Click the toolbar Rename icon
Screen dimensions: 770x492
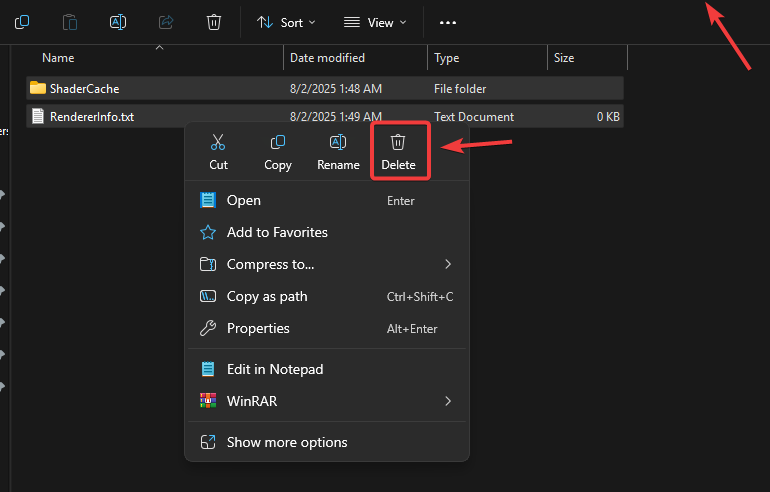118,22
